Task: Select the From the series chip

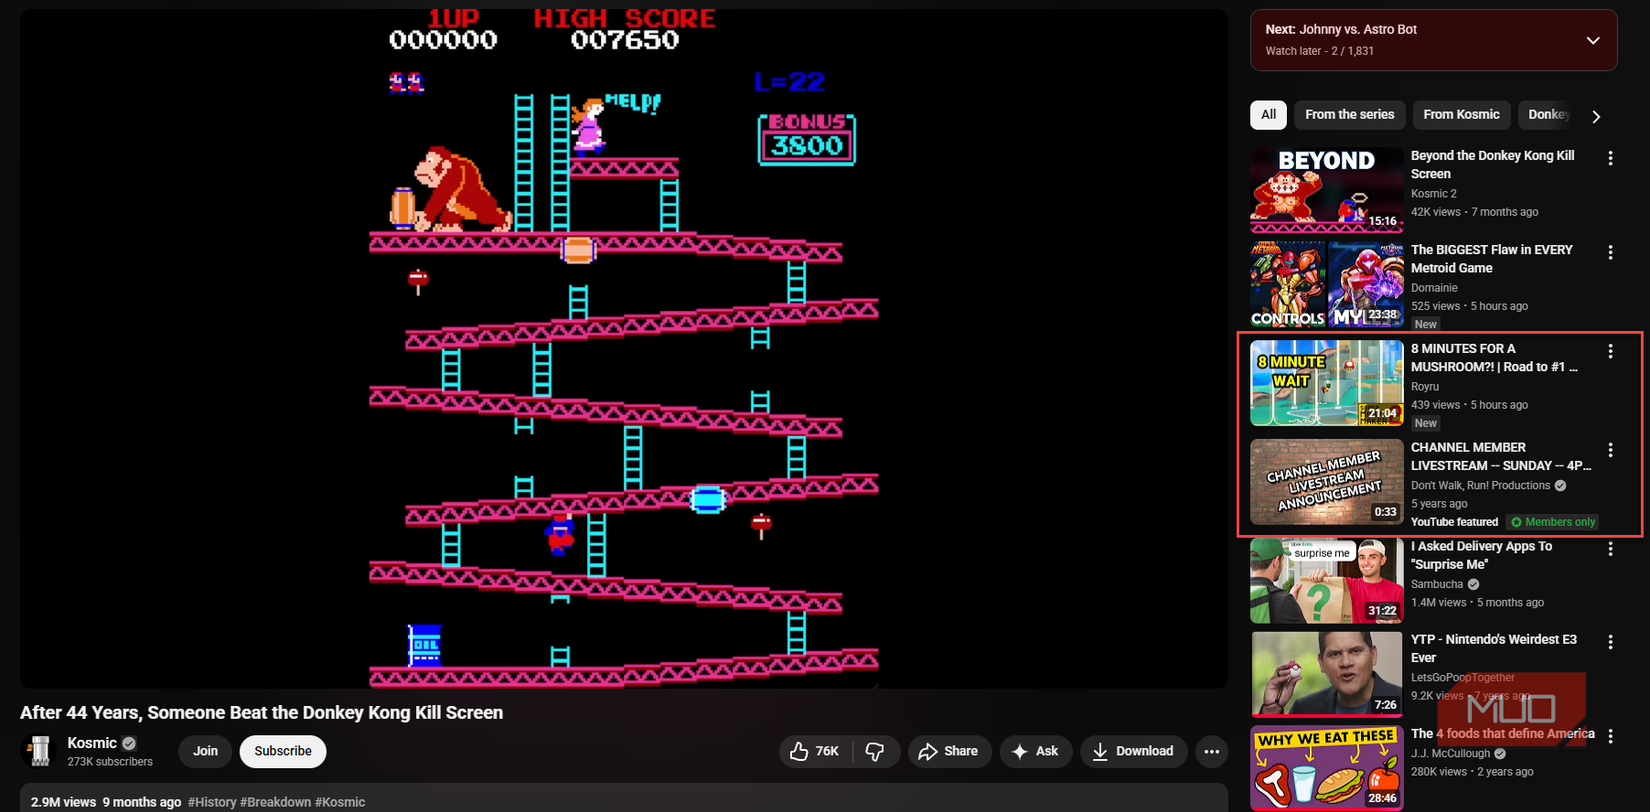Action: tap(1350, 115)
